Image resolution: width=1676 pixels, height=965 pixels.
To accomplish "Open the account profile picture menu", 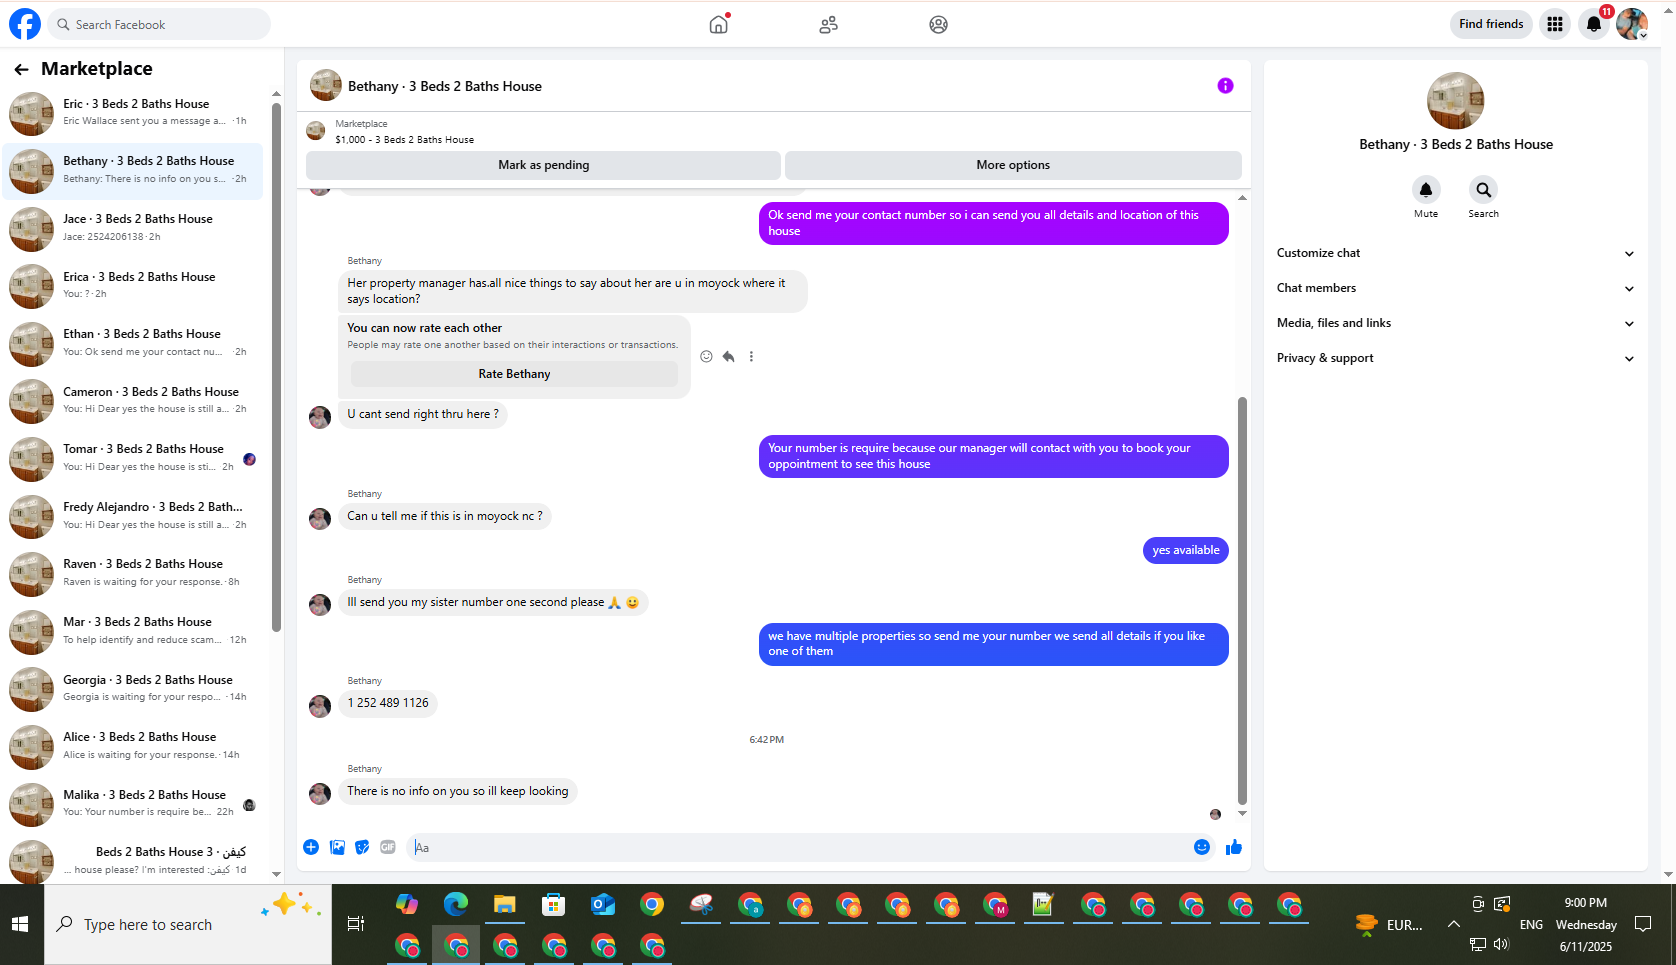I will click(1632, 24).
